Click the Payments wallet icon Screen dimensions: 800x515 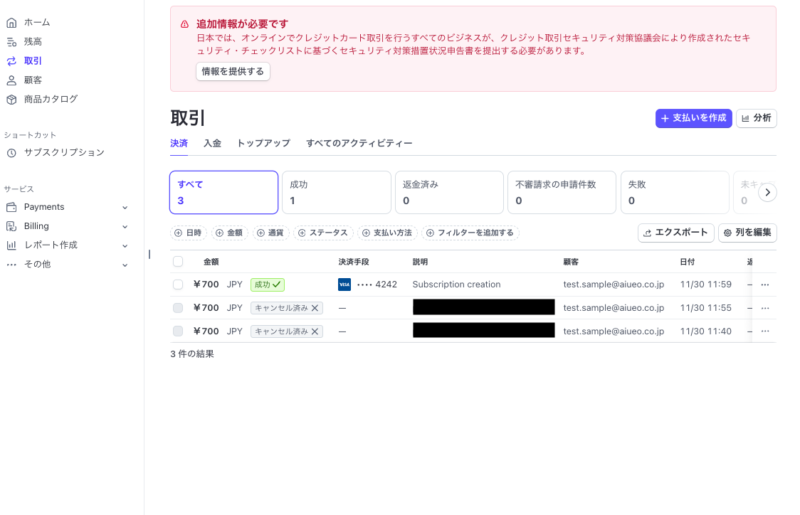pos(11,207)
